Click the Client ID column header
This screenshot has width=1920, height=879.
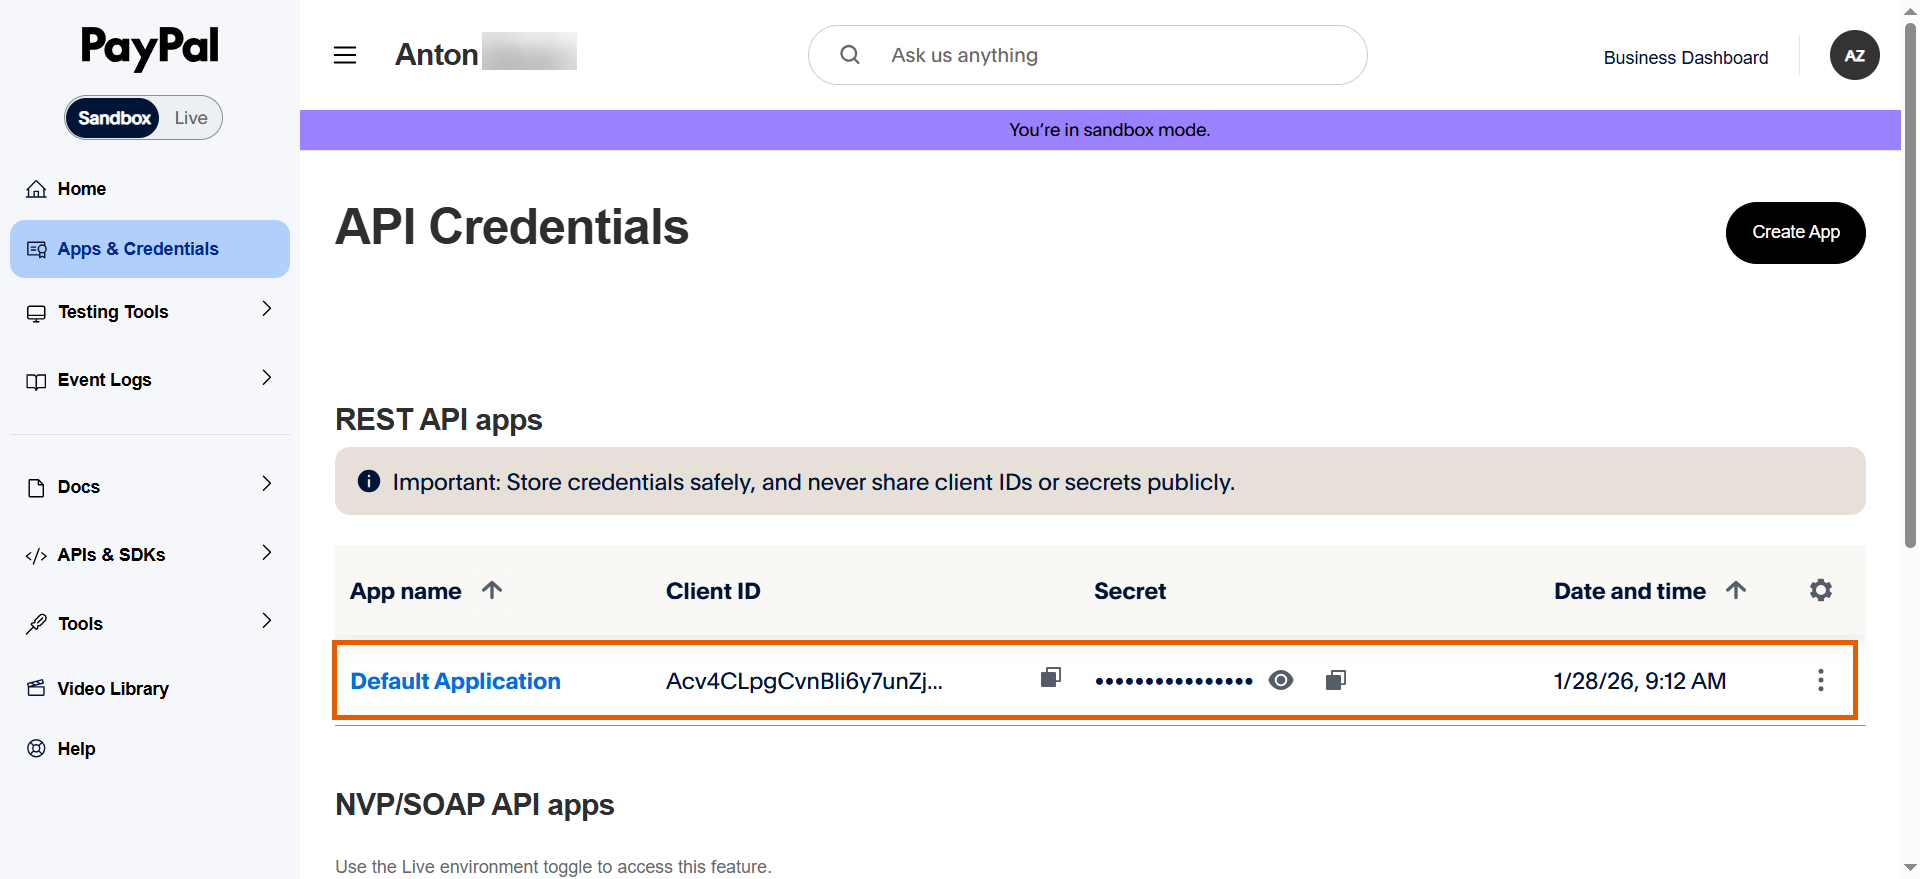[x=713, y=591]
